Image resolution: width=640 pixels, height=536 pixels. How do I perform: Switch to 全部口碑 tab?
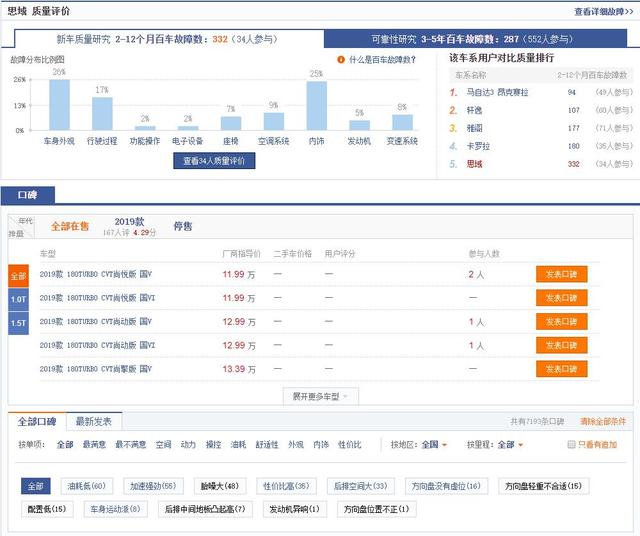click(x=37, y=422)
